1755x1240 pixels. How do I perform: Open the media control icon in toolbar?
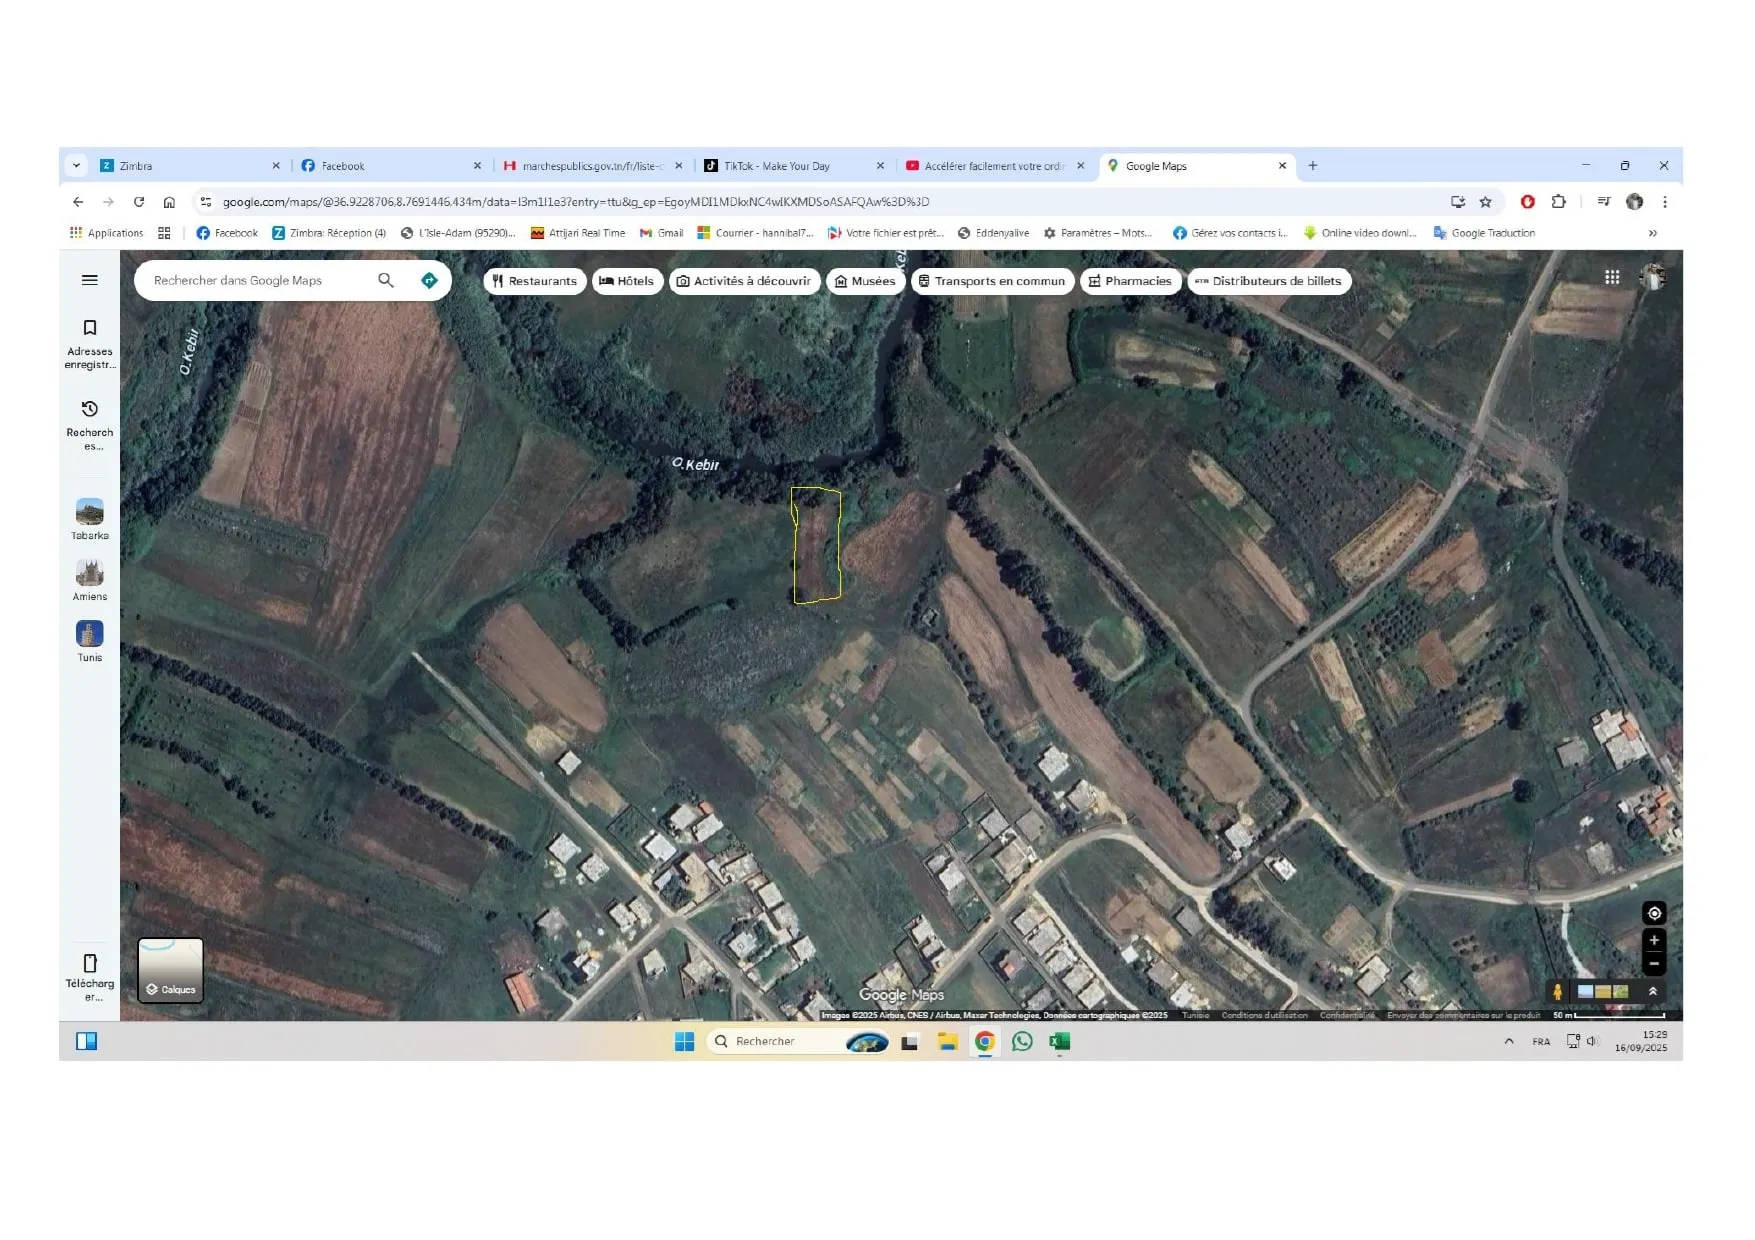1604,202
